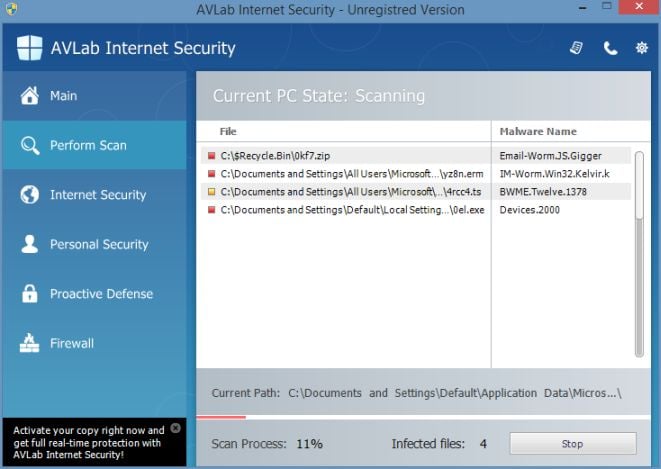Click the document report icon in header
The width and height of the screenshot is (661, 469).
point(577,48)
